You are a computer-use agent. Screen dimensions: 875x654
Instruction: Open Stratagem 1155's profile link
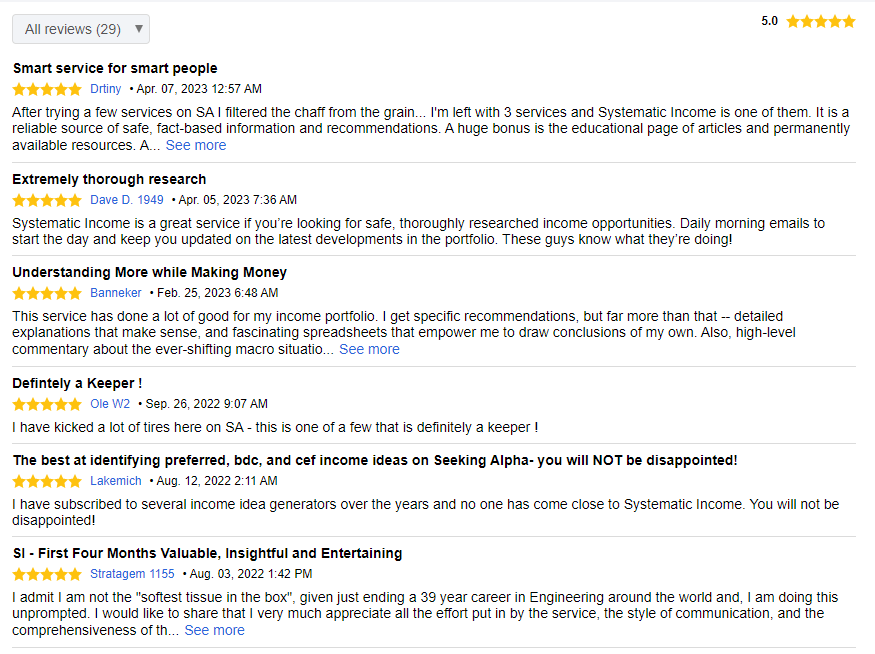(132, 574)
